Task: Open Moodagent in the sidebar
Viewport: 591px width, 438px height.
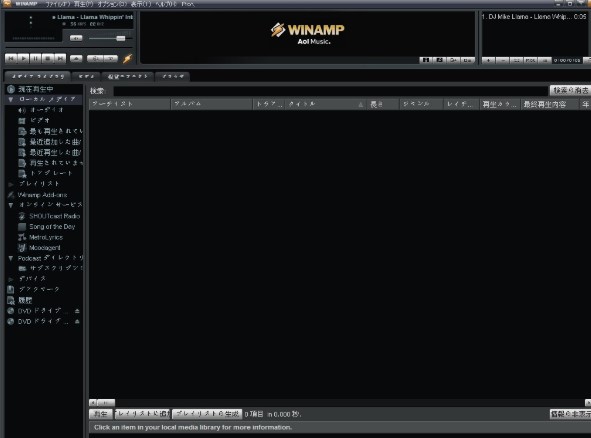Action: coord(44,248)
